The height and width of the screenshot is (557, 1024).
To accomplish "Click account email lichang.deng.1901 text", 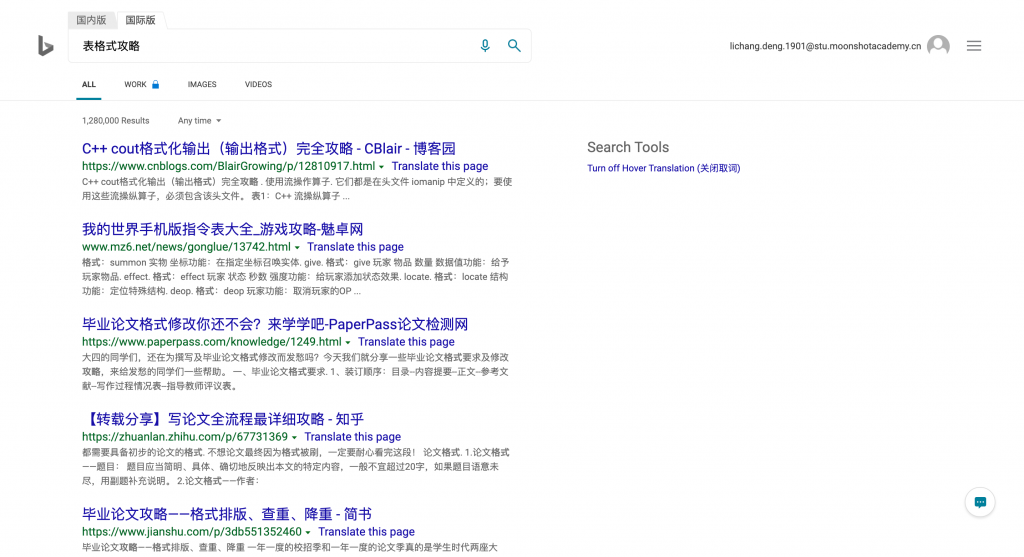I will [825, 46].
